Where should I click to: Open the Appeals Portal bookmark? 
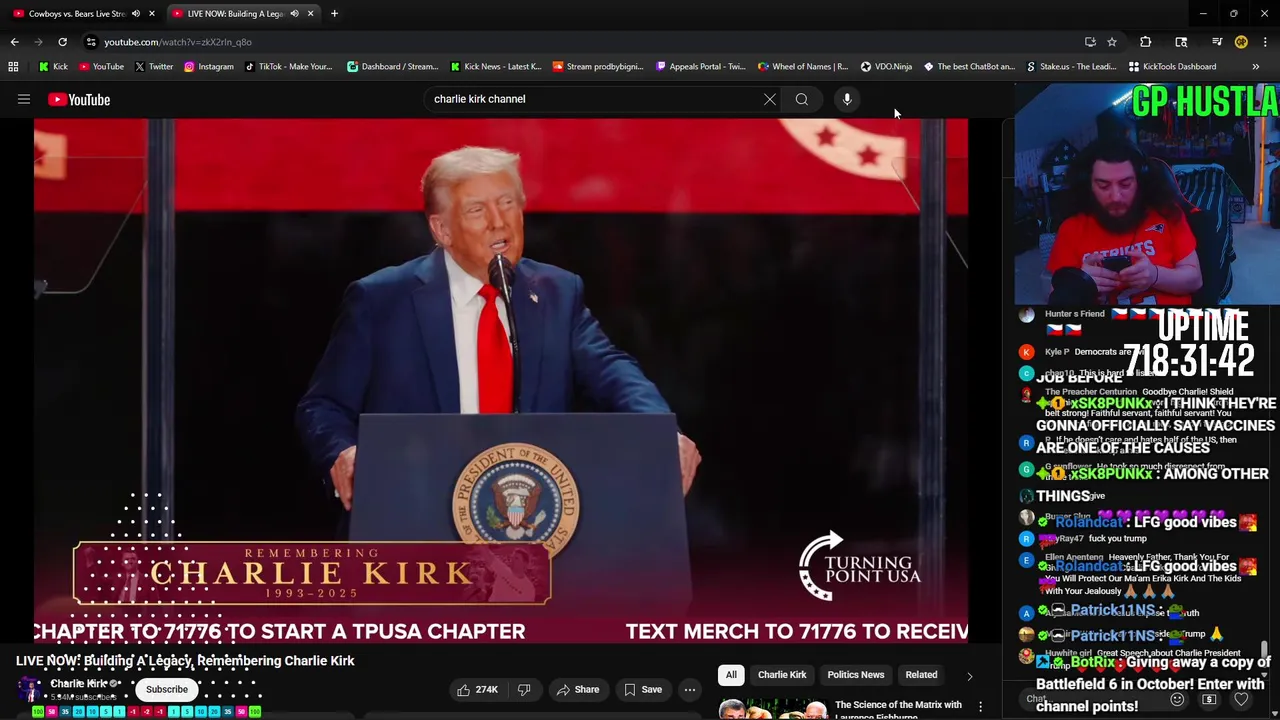tap(701, 66)
